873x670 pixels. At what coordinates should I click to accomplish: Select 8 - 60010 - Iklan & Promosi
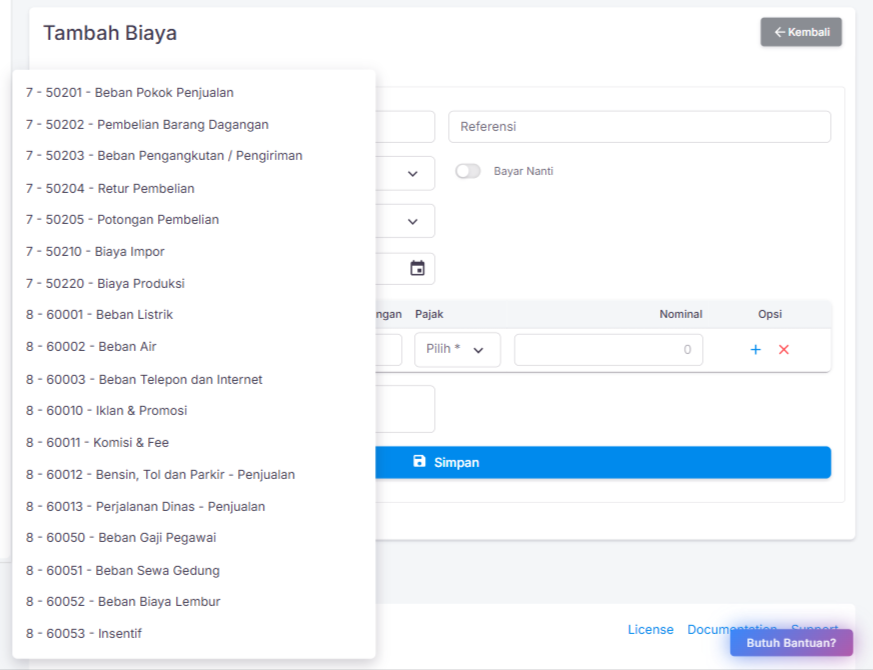[x=107, y=411]
